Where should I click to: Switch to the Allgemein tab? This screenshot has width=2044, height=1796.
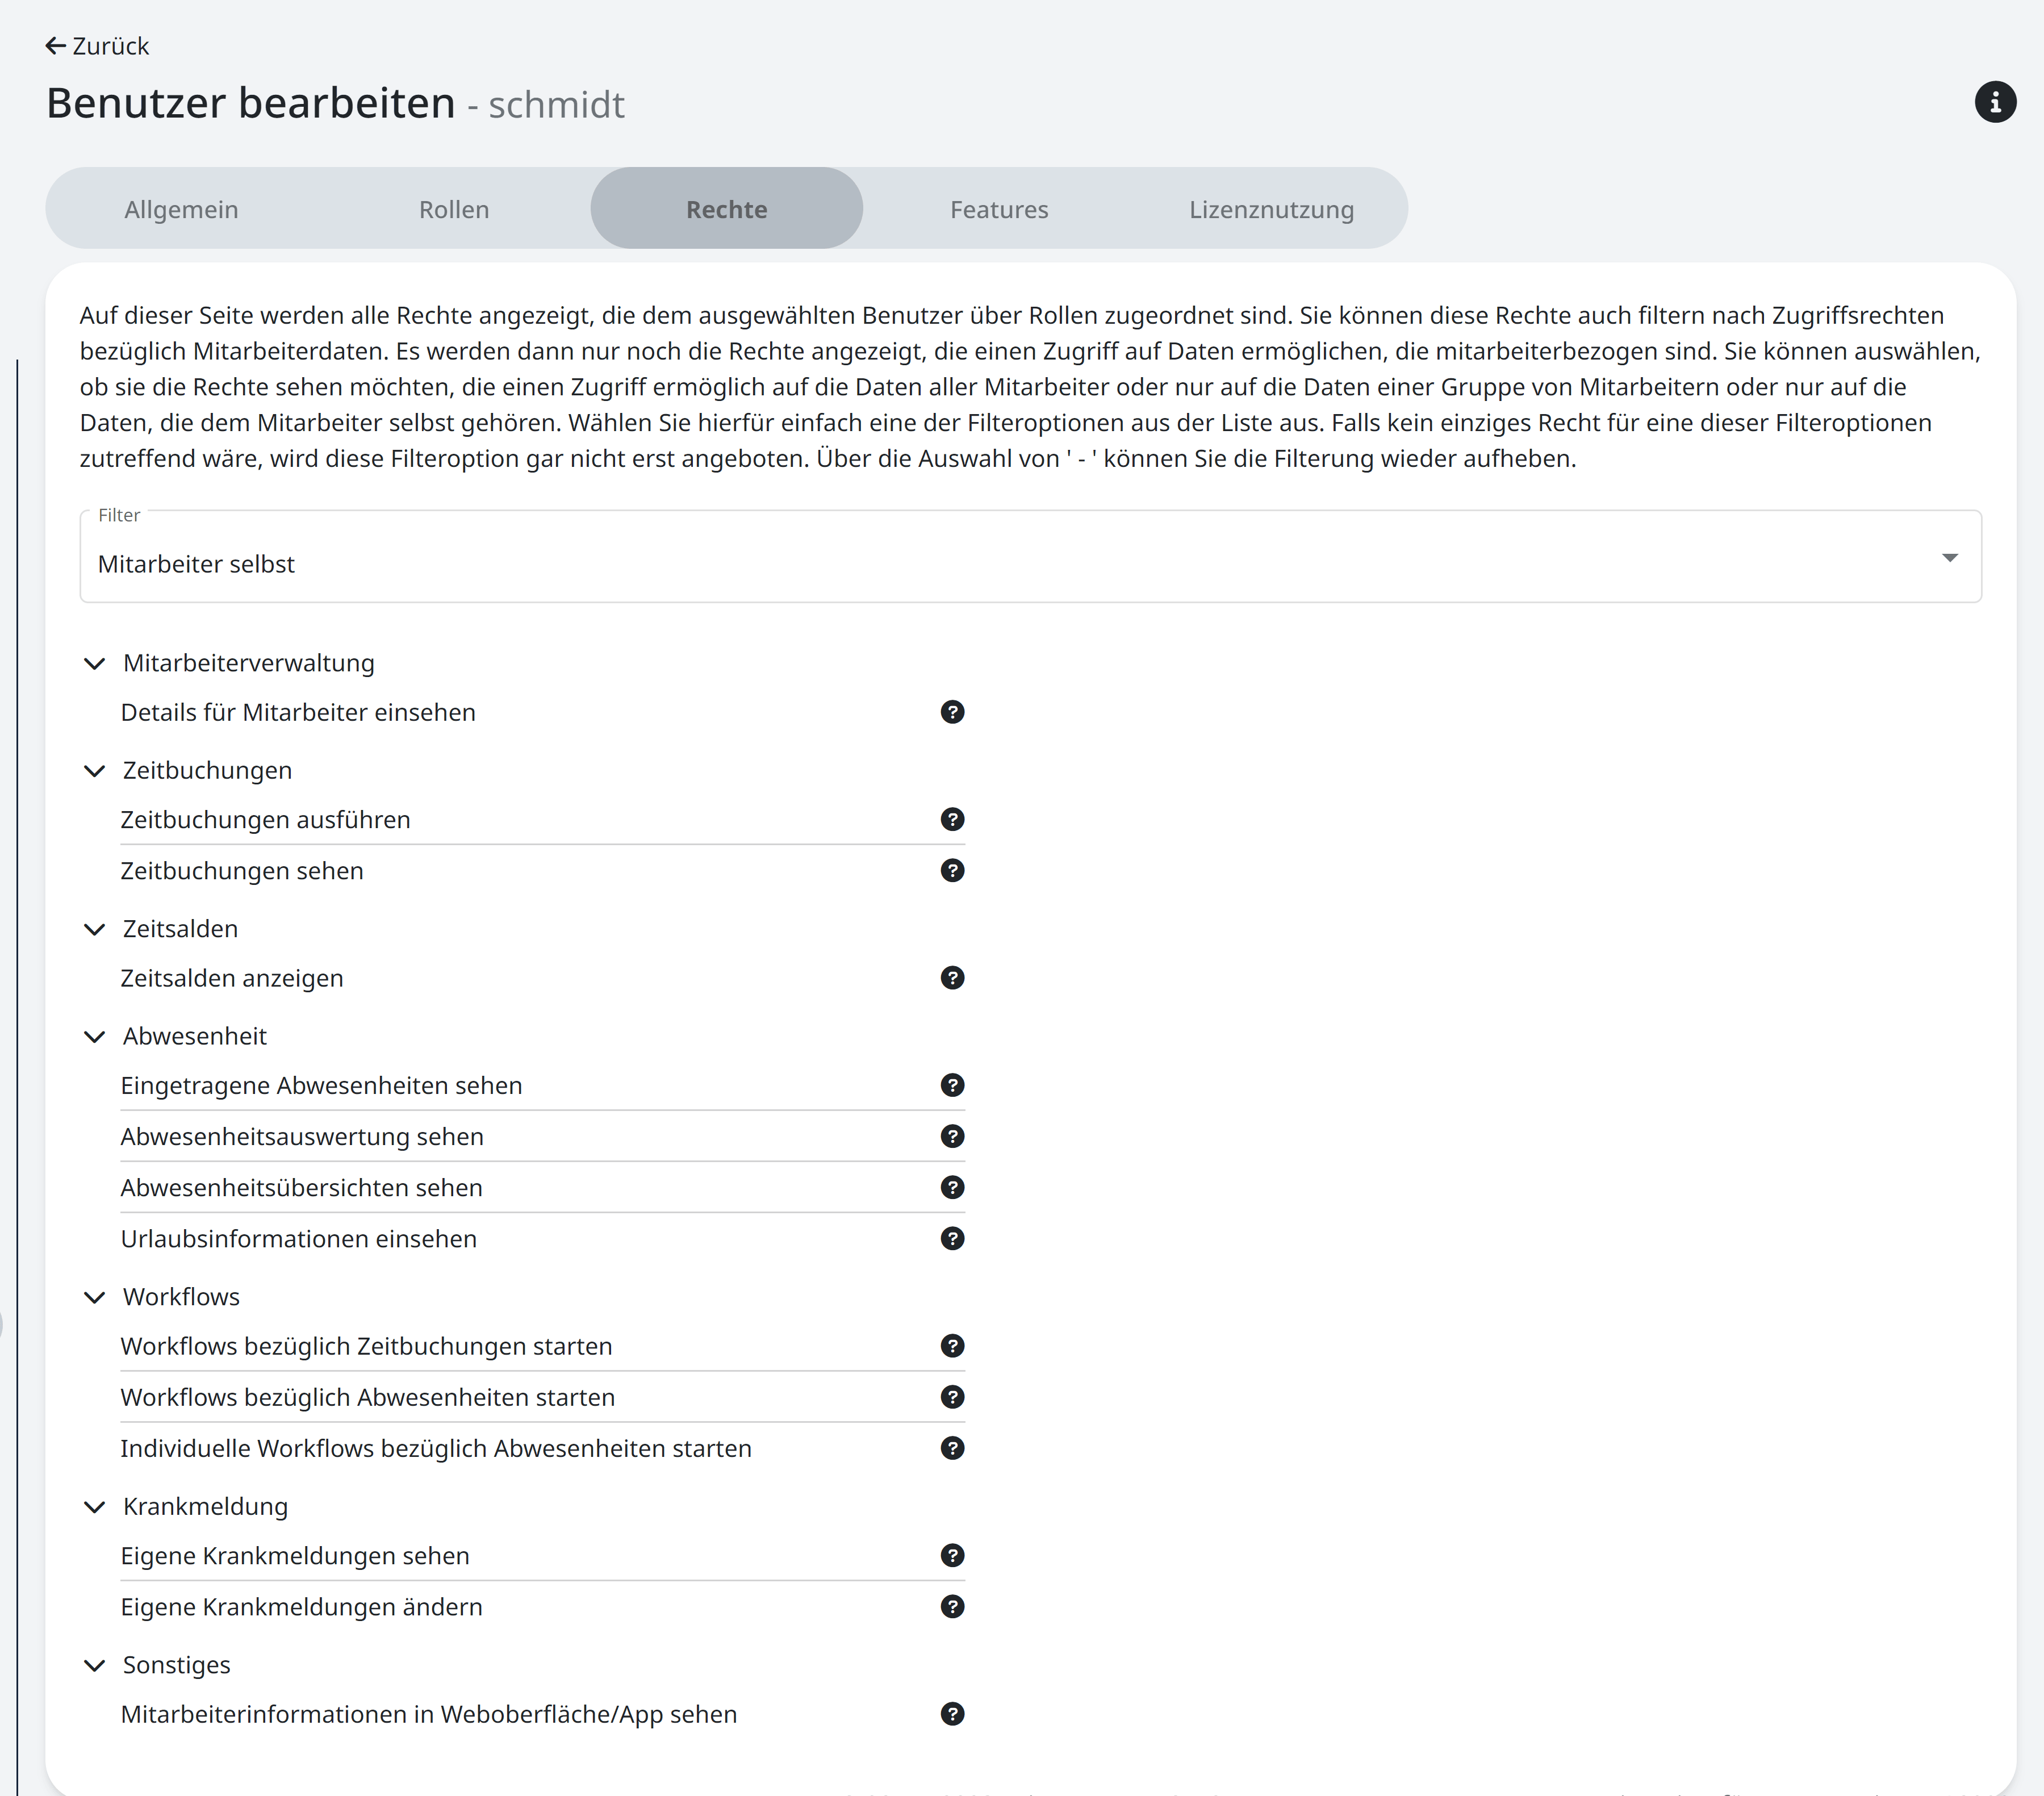click(181, 209)
